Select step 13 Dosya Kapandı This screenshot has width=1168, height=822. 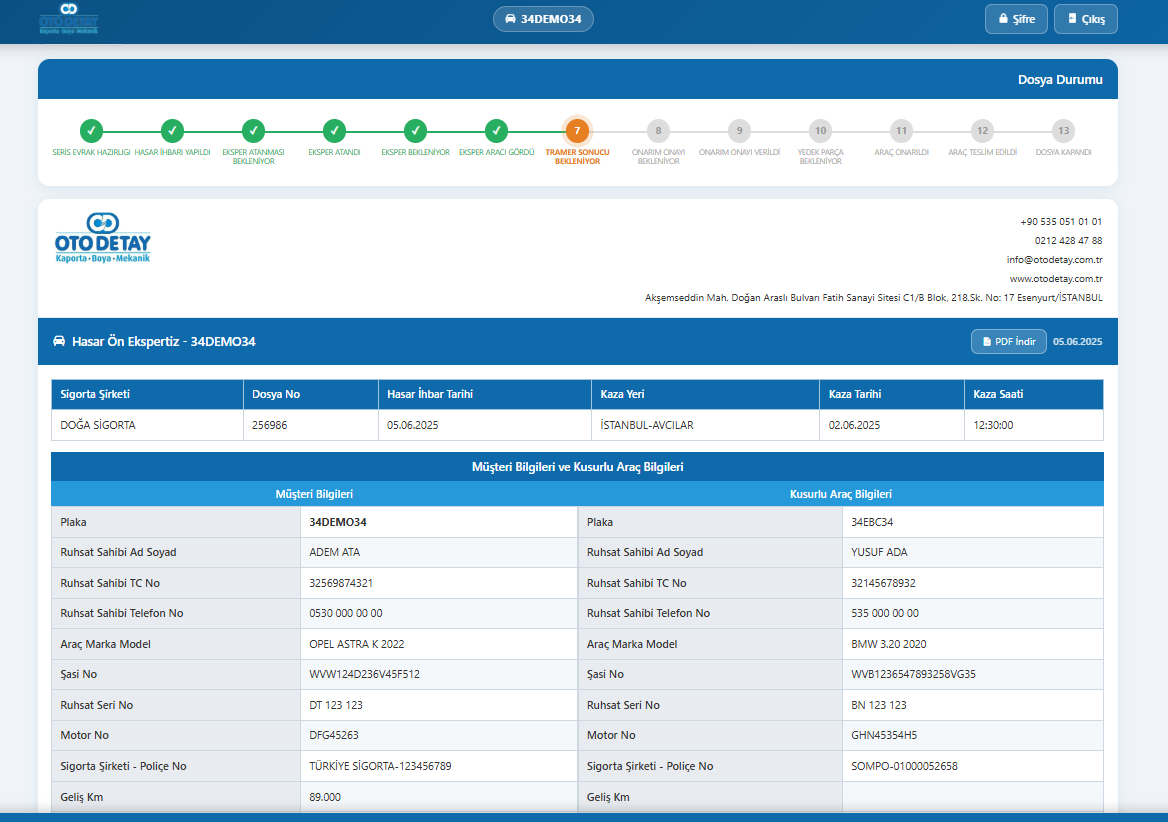[x=1063, y=131]
